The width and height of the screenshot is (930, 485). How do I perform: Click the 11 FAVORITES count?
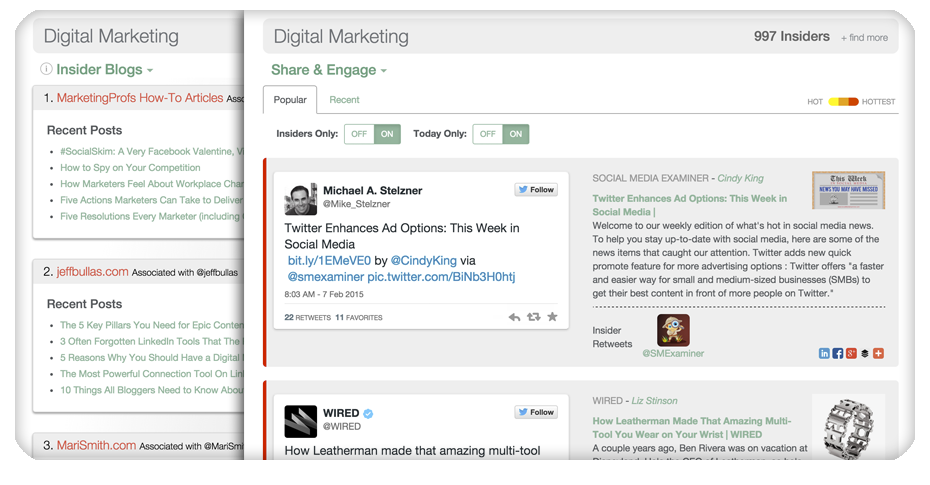(359, 317)
